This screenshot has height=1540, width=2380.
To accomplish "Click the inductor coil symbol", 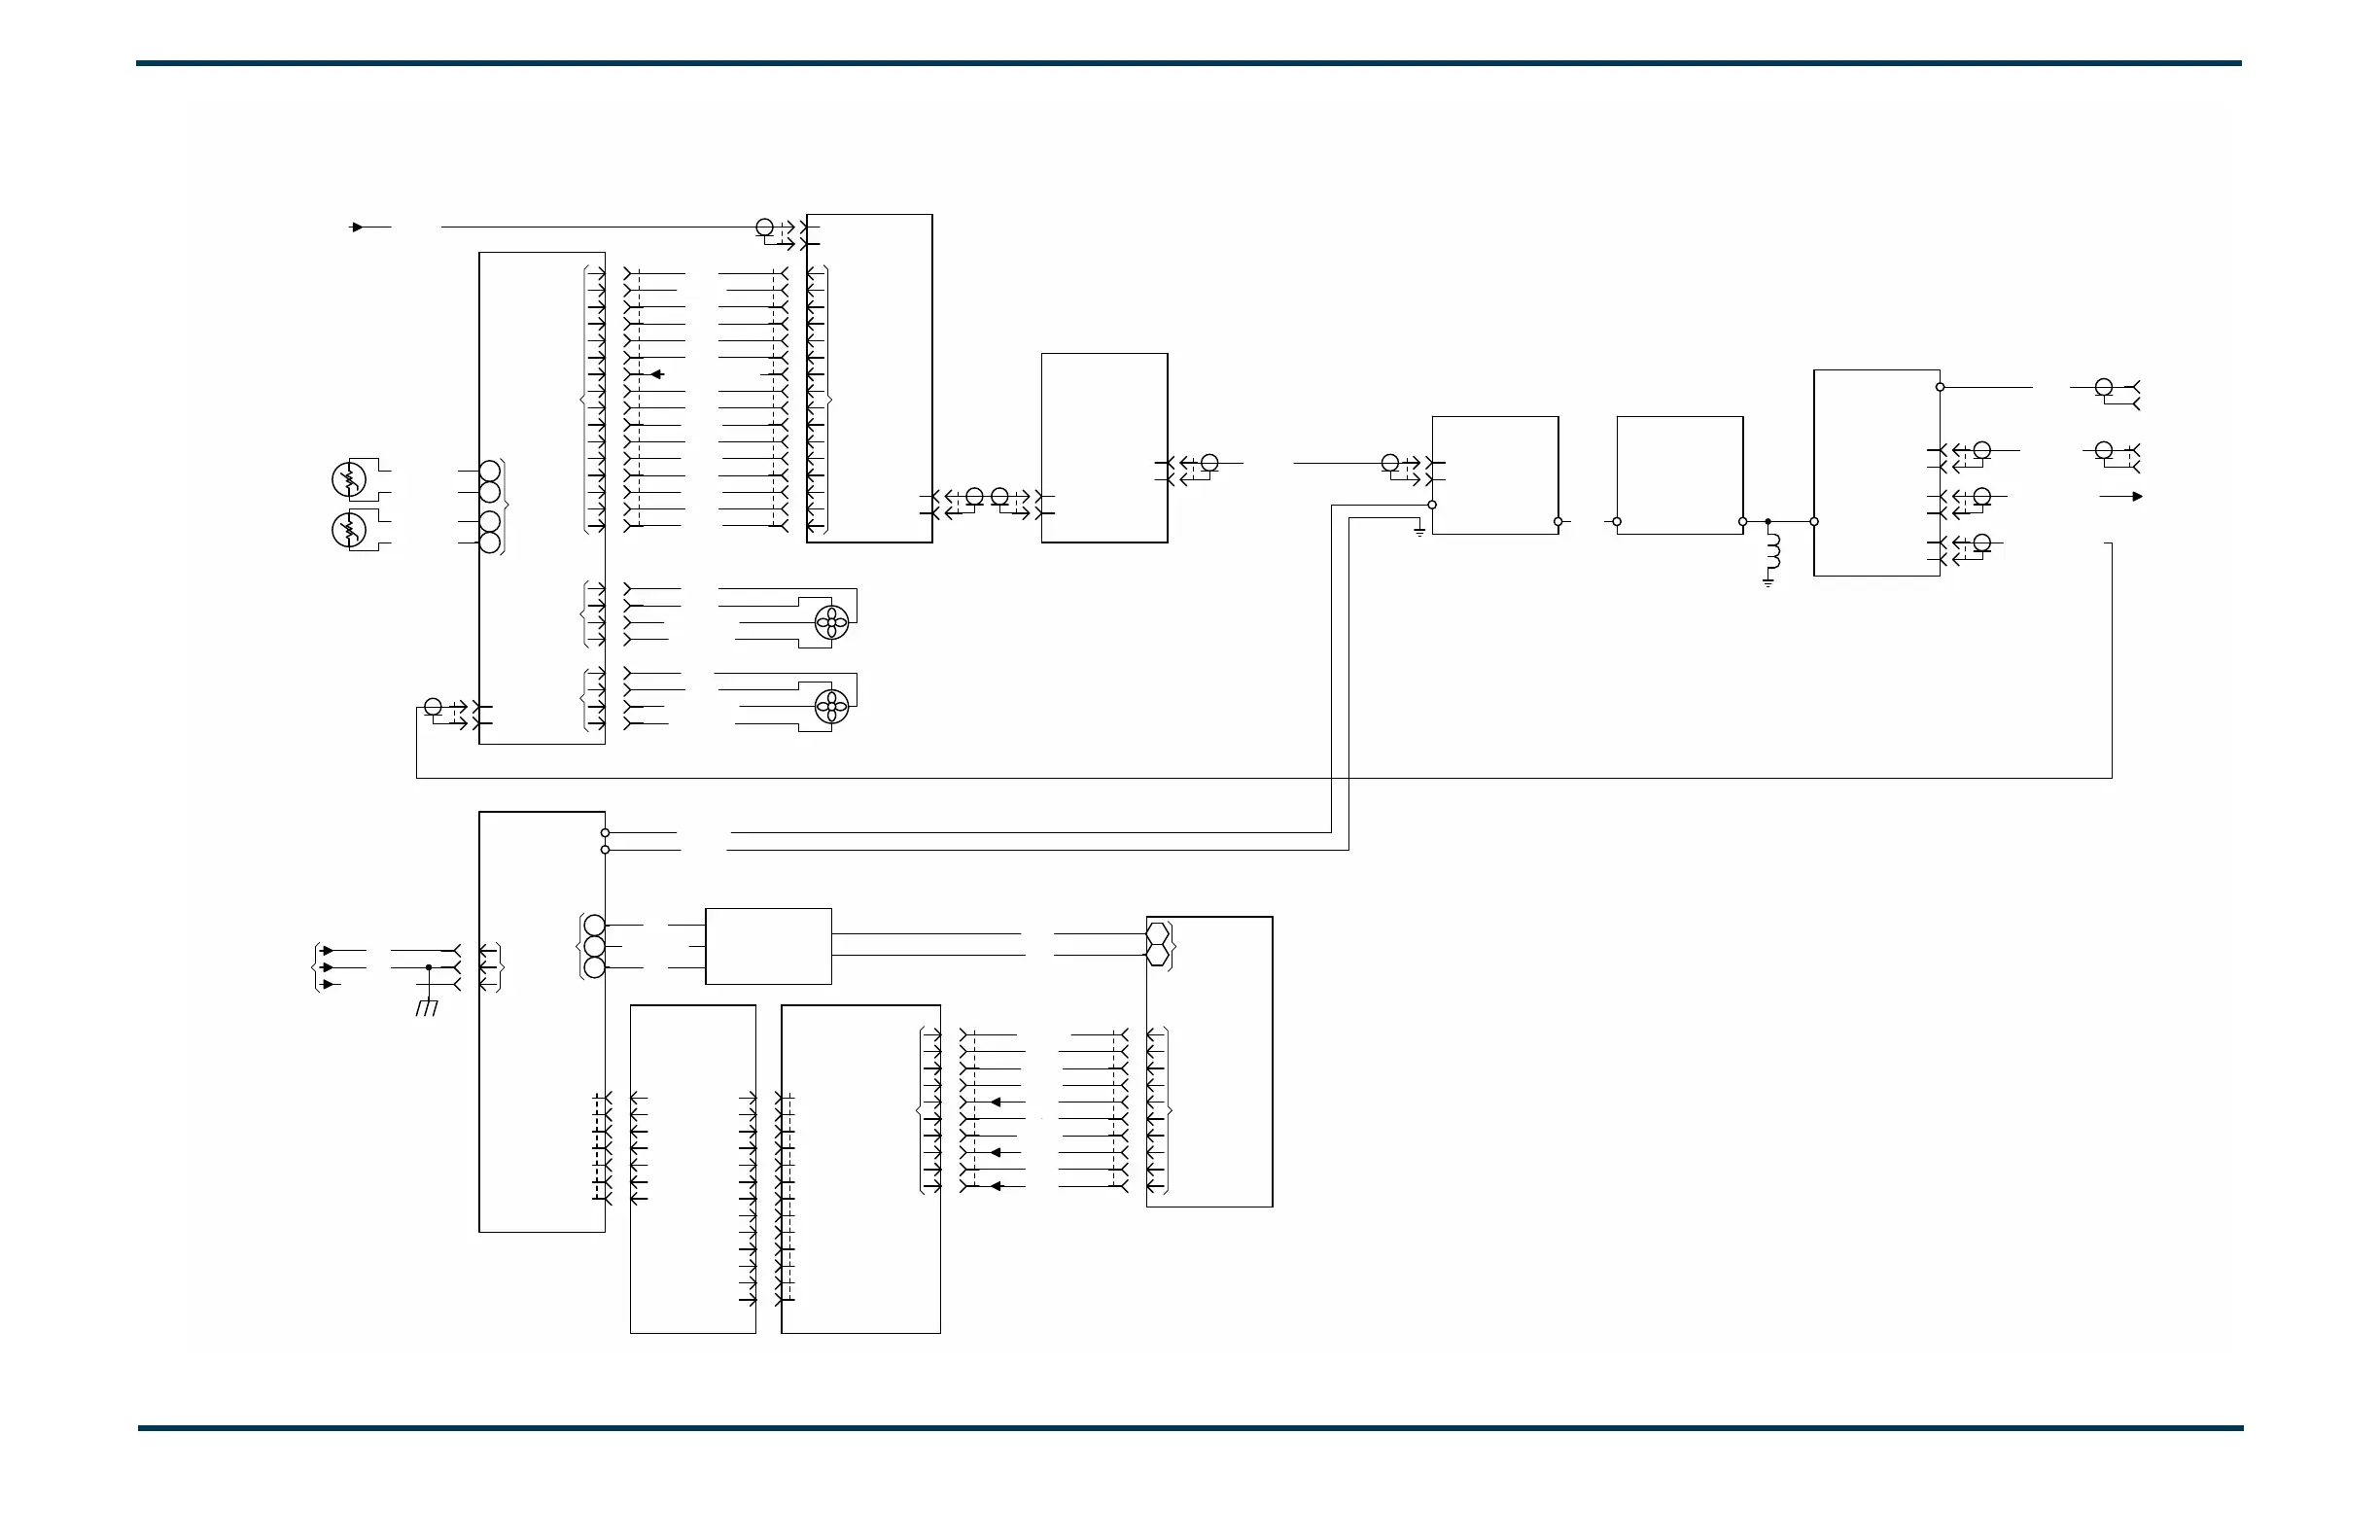I will click(x=1773, y=551).
